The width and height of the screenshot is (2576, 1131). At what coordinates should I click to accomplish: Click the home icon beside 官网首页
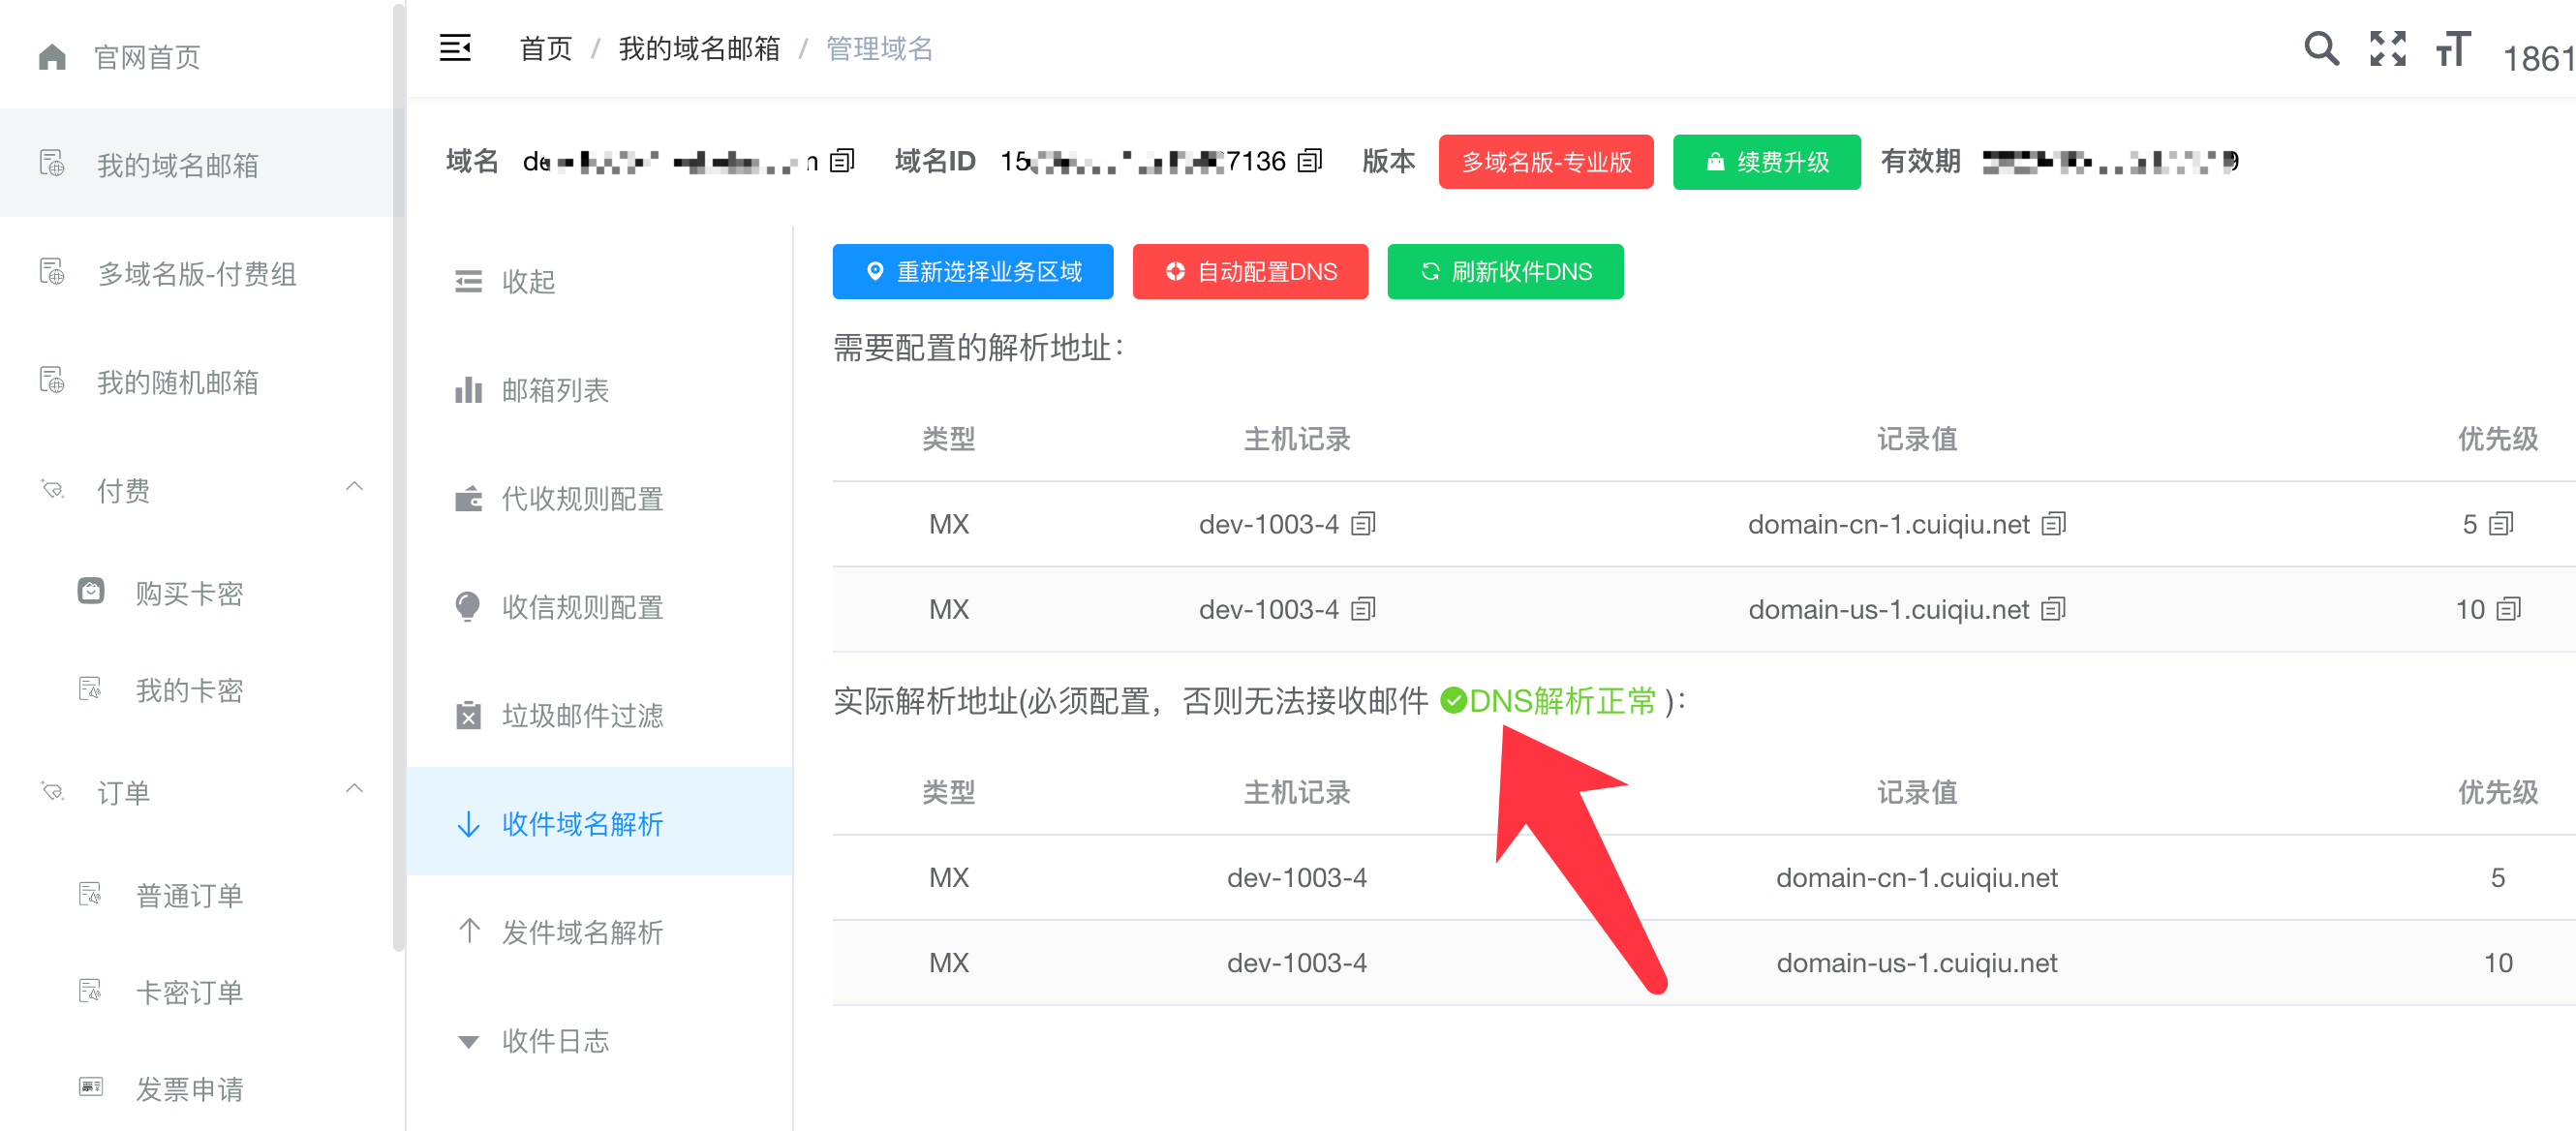(52, 57)
